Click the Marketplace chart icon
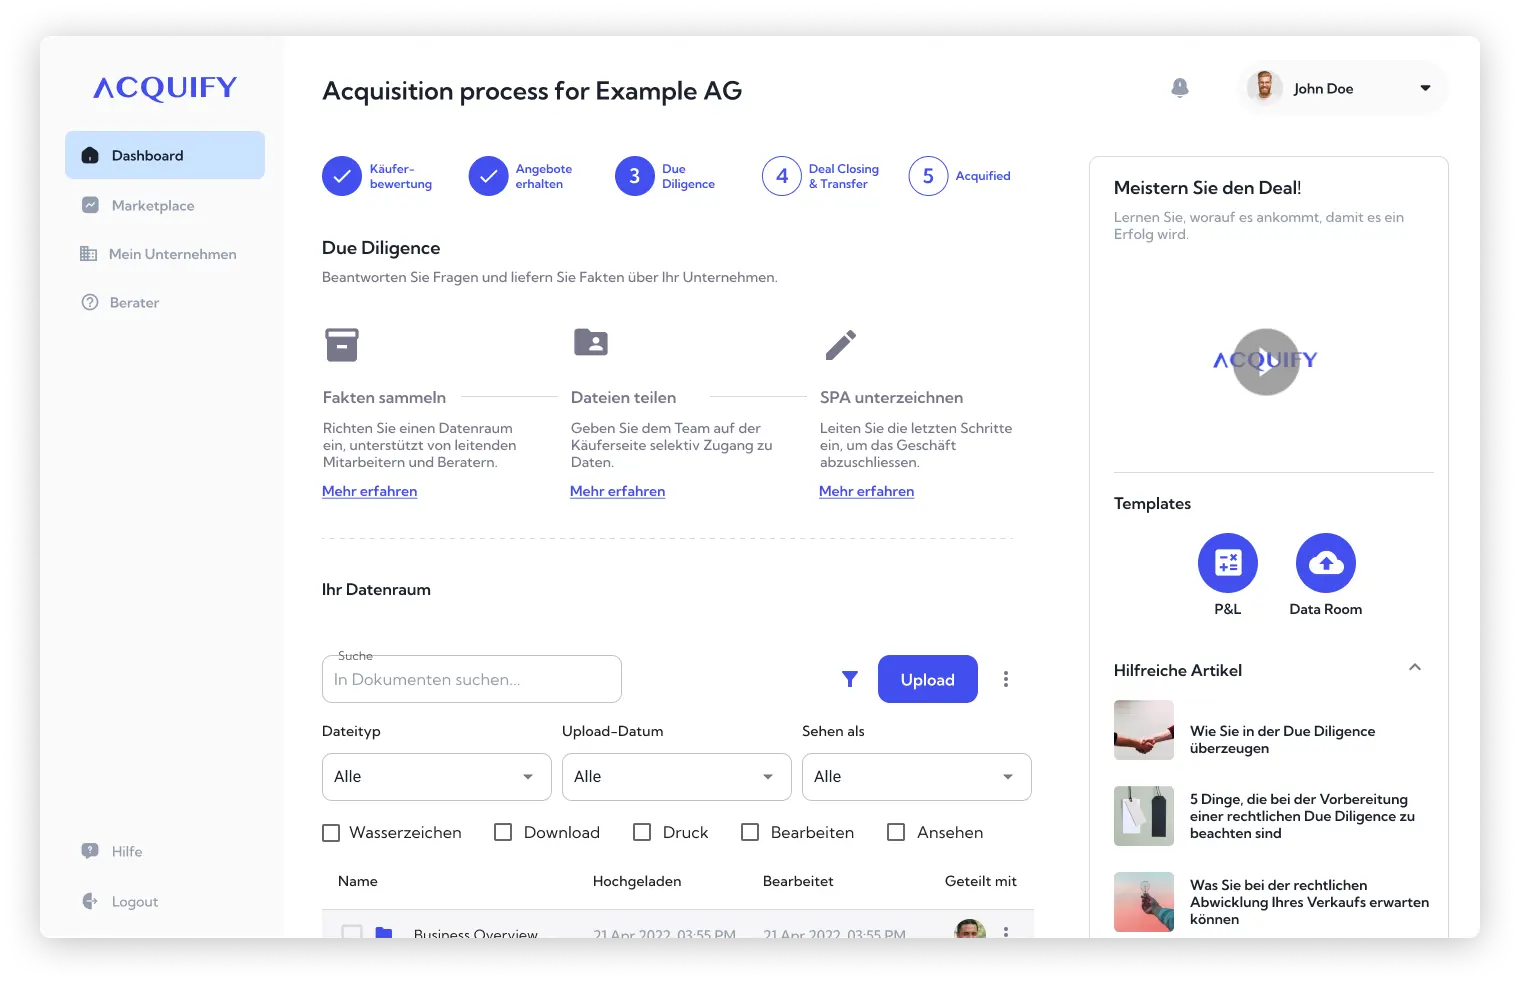 90,205
